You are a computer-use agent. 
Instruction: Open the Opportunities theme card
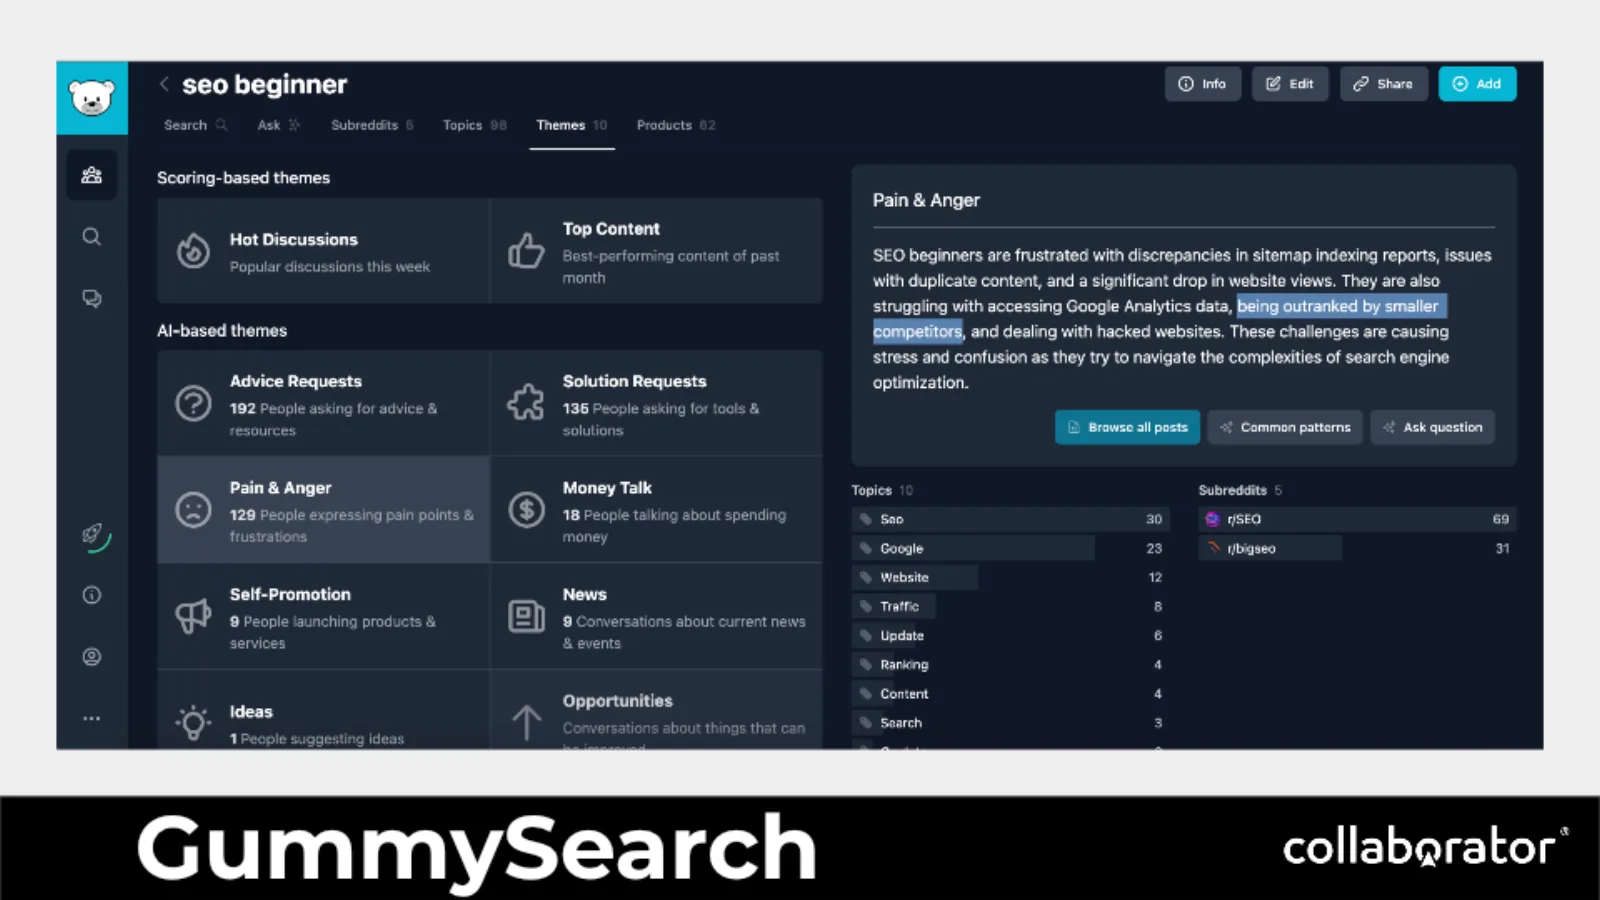coord(656,710)
